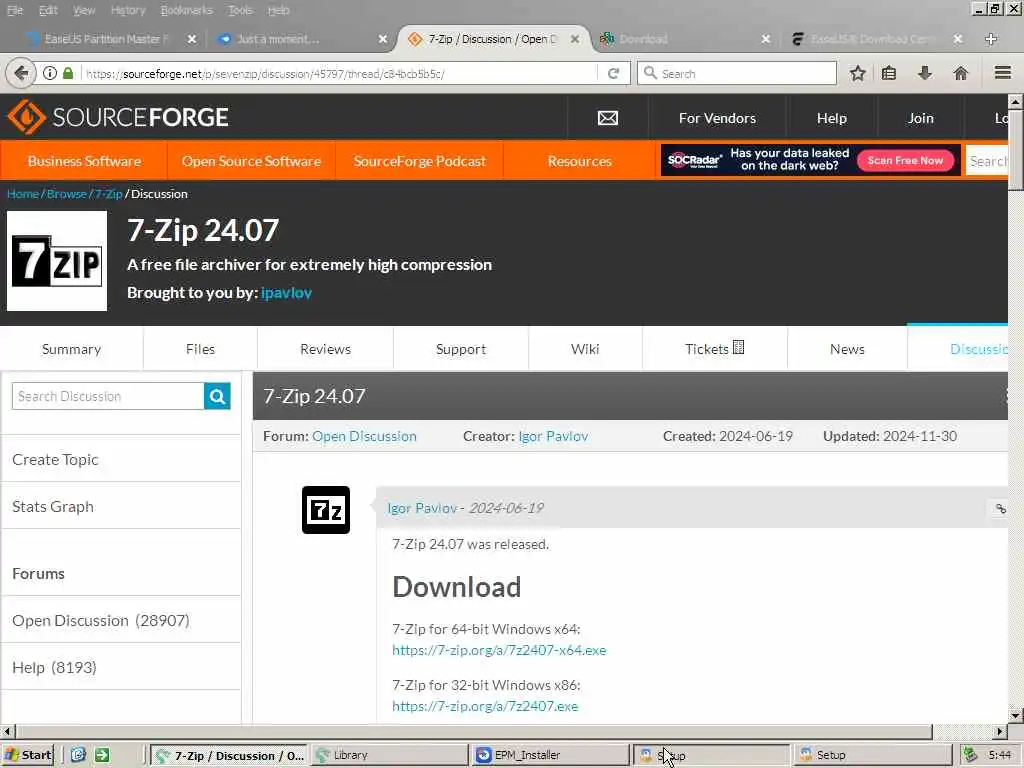Click 7-Zip project logo image
The width and height of the screenshot is (1024, 768).
click(57, 261)
